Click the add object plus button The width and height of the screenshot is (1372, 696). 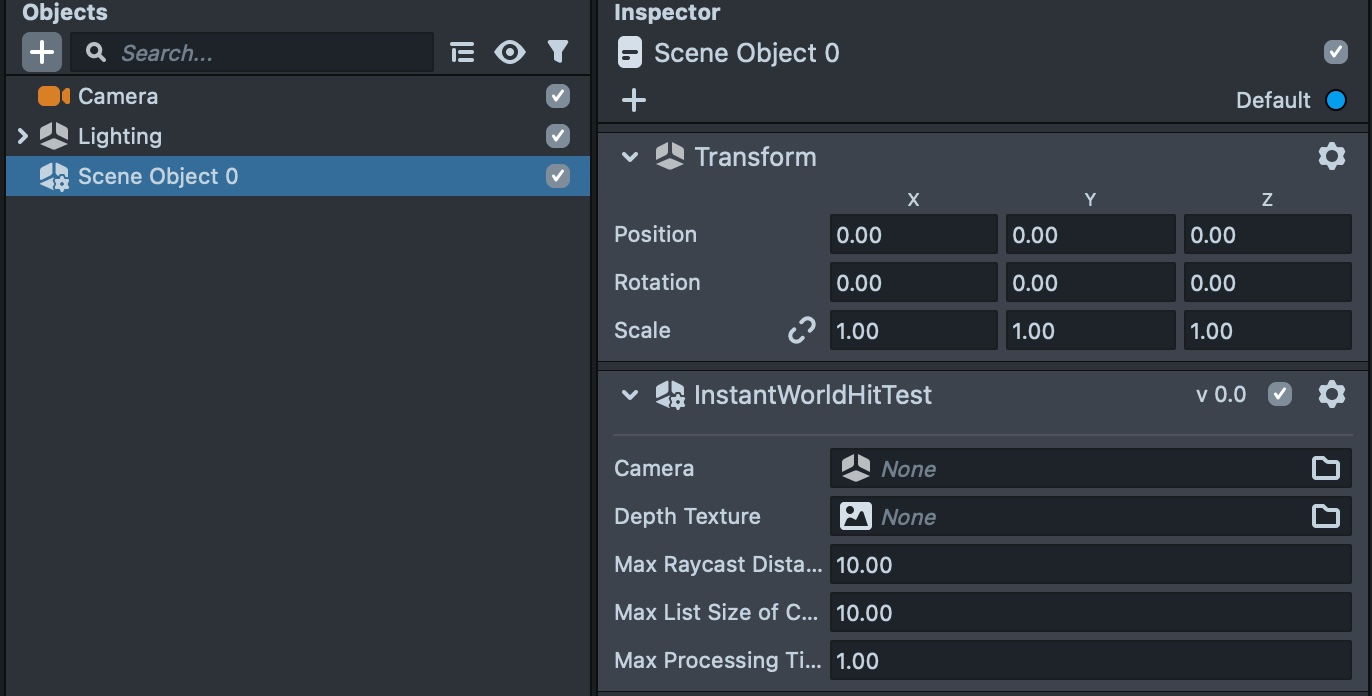coord(42,52)
